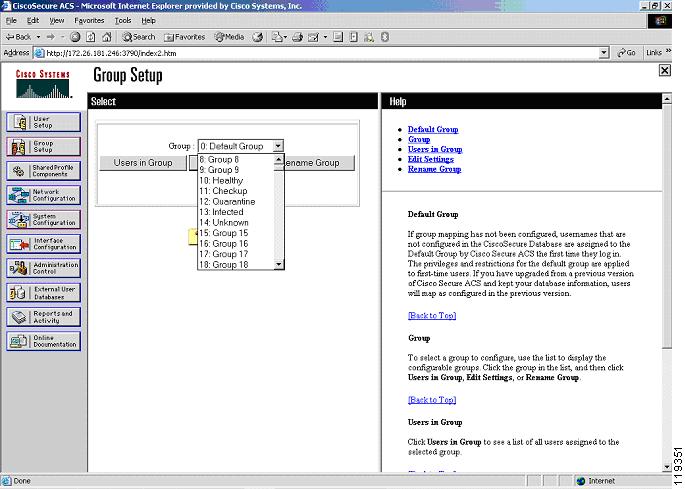This screenshot has width=685, height=489.
Task: Click the Rename Group button
Action: click(x=319, y=163)
